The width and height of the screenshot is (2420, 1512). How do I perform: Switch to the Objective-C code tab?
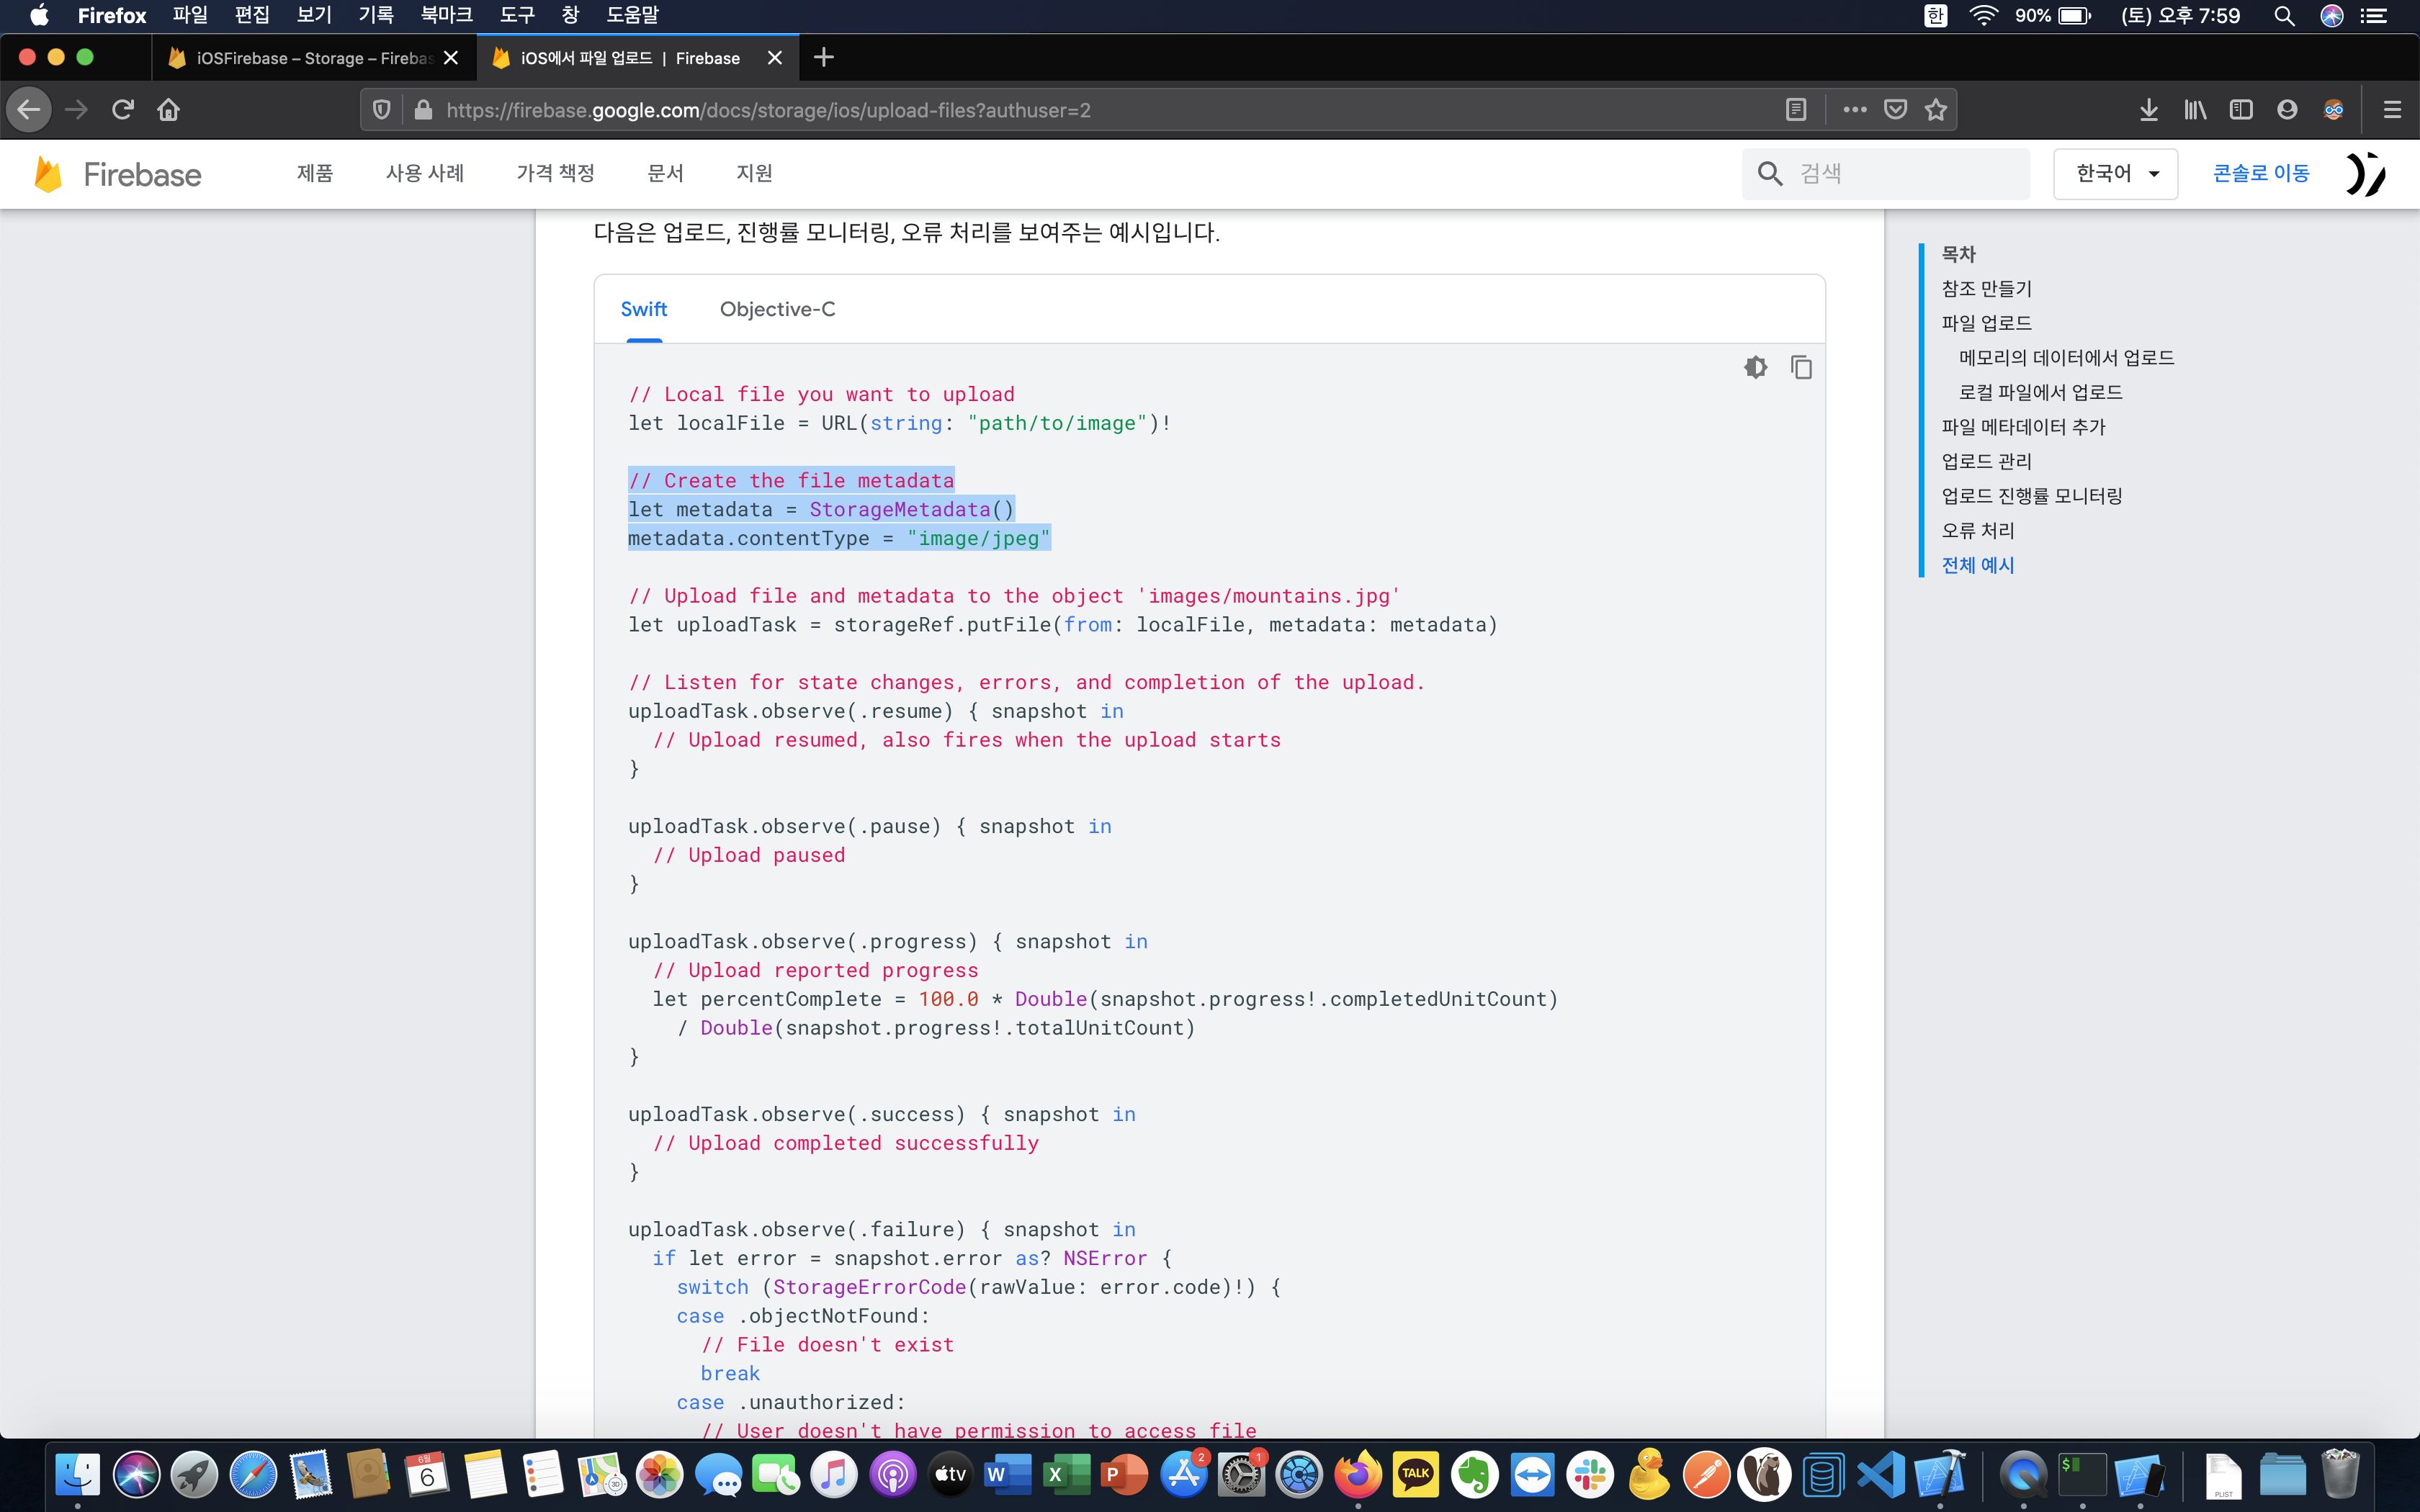click(777, 309)
